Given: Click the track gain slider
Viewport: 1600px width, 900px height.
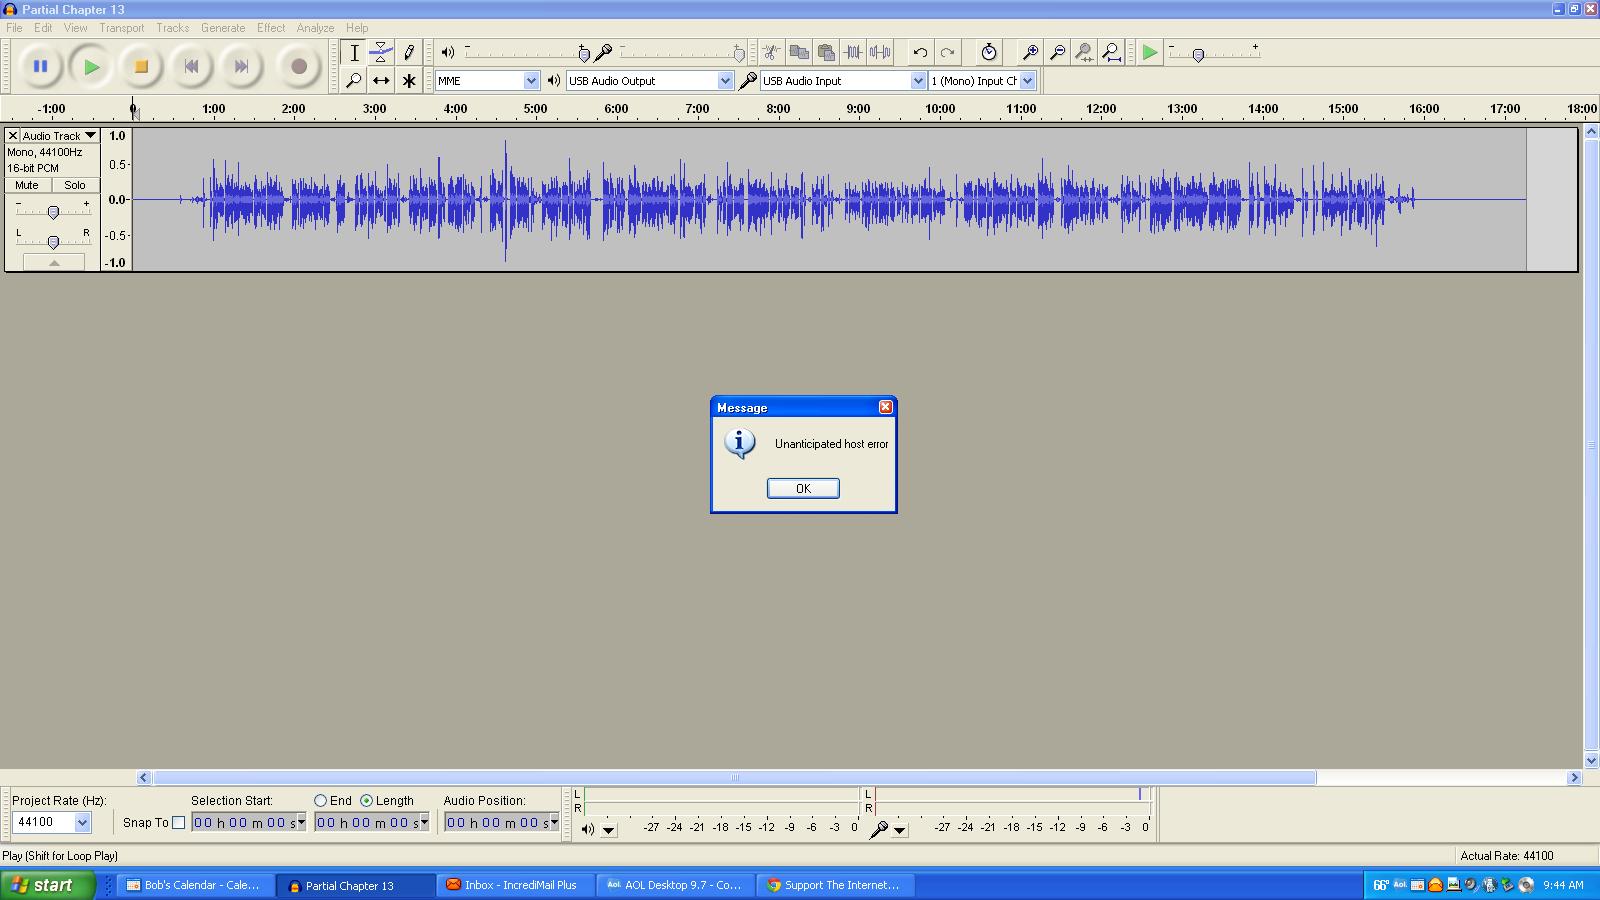Looking at the screenshot, I should 54,211.
